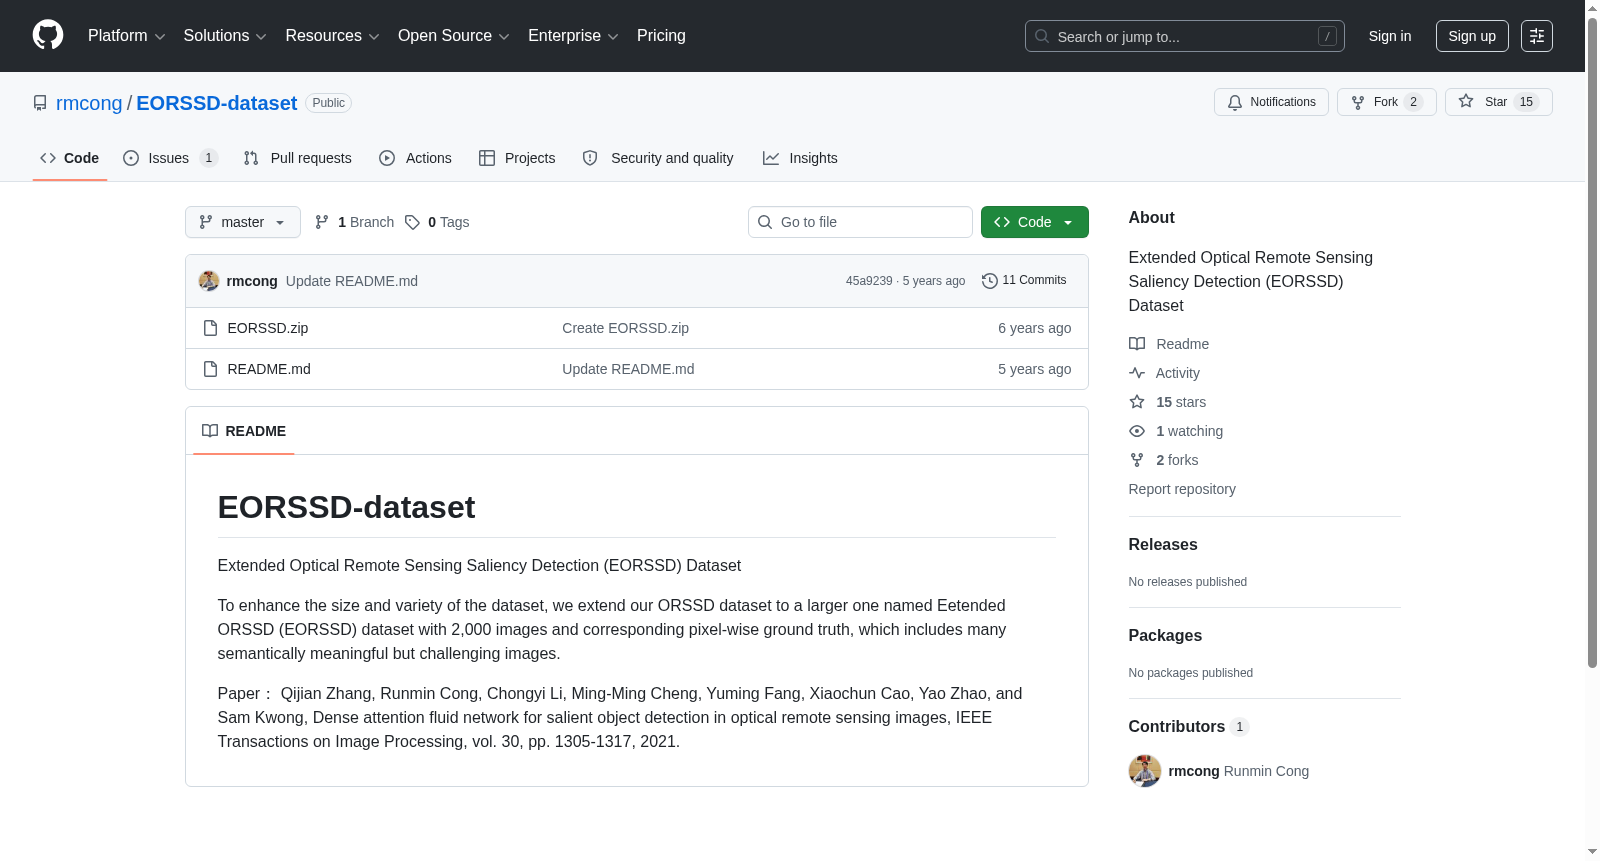The width and height of the screenshot is (1600, 861).
Task: Click the fork count badge 2
Action: tap(1413, 102)
